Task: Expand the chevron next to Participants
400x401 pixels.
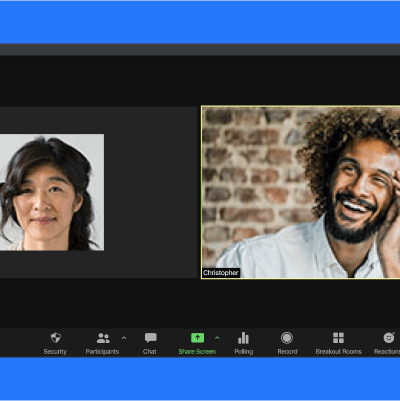Action: 124,338
